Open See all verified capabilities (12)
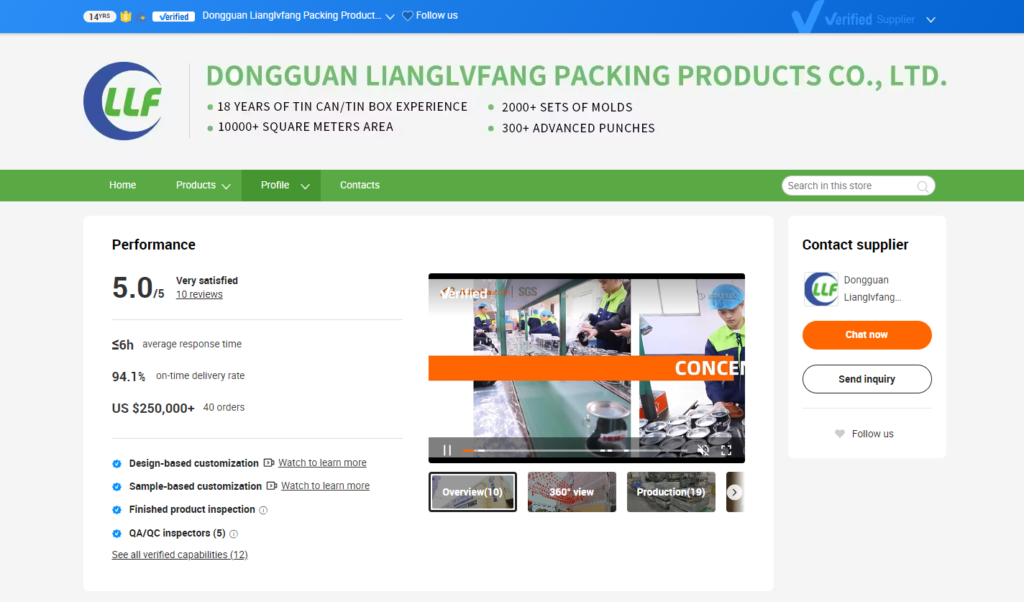The image size is (1024, 602). point(180,555)
